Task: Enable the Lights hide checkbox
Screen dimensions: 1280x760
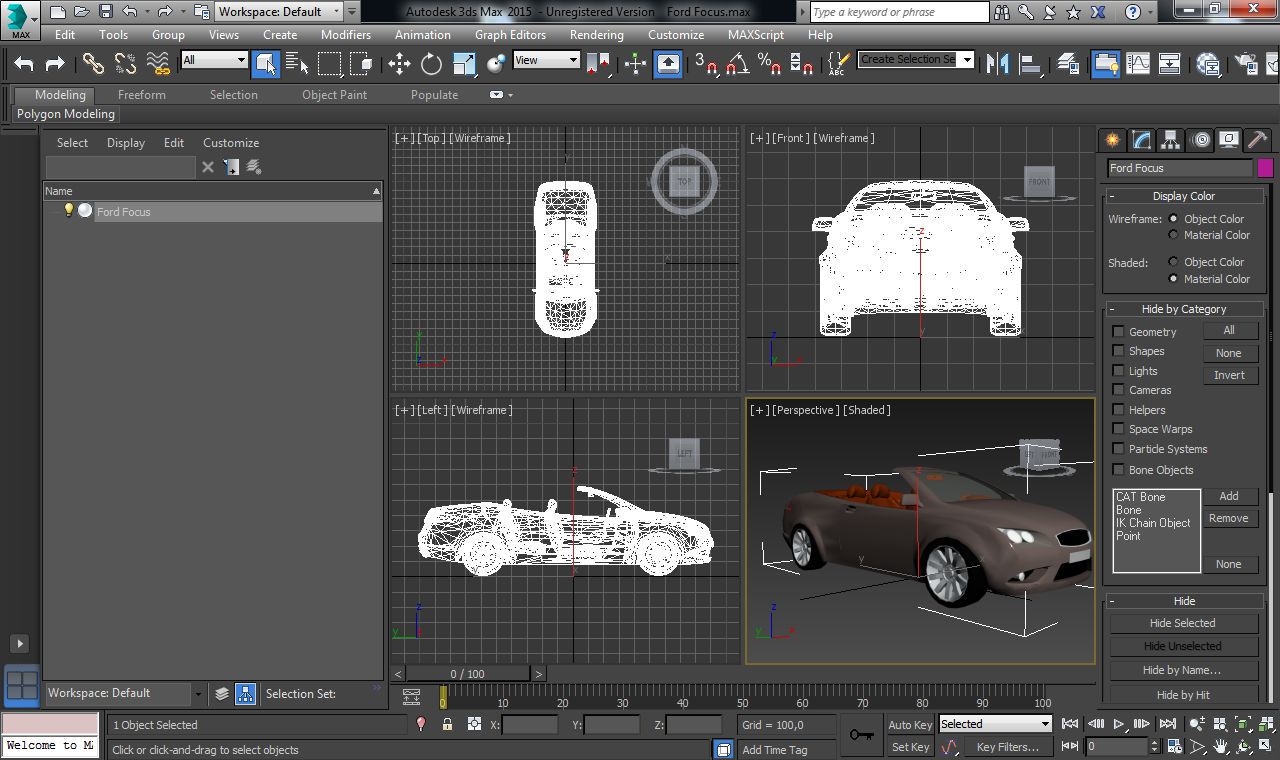Action: tap(1118, 370)
